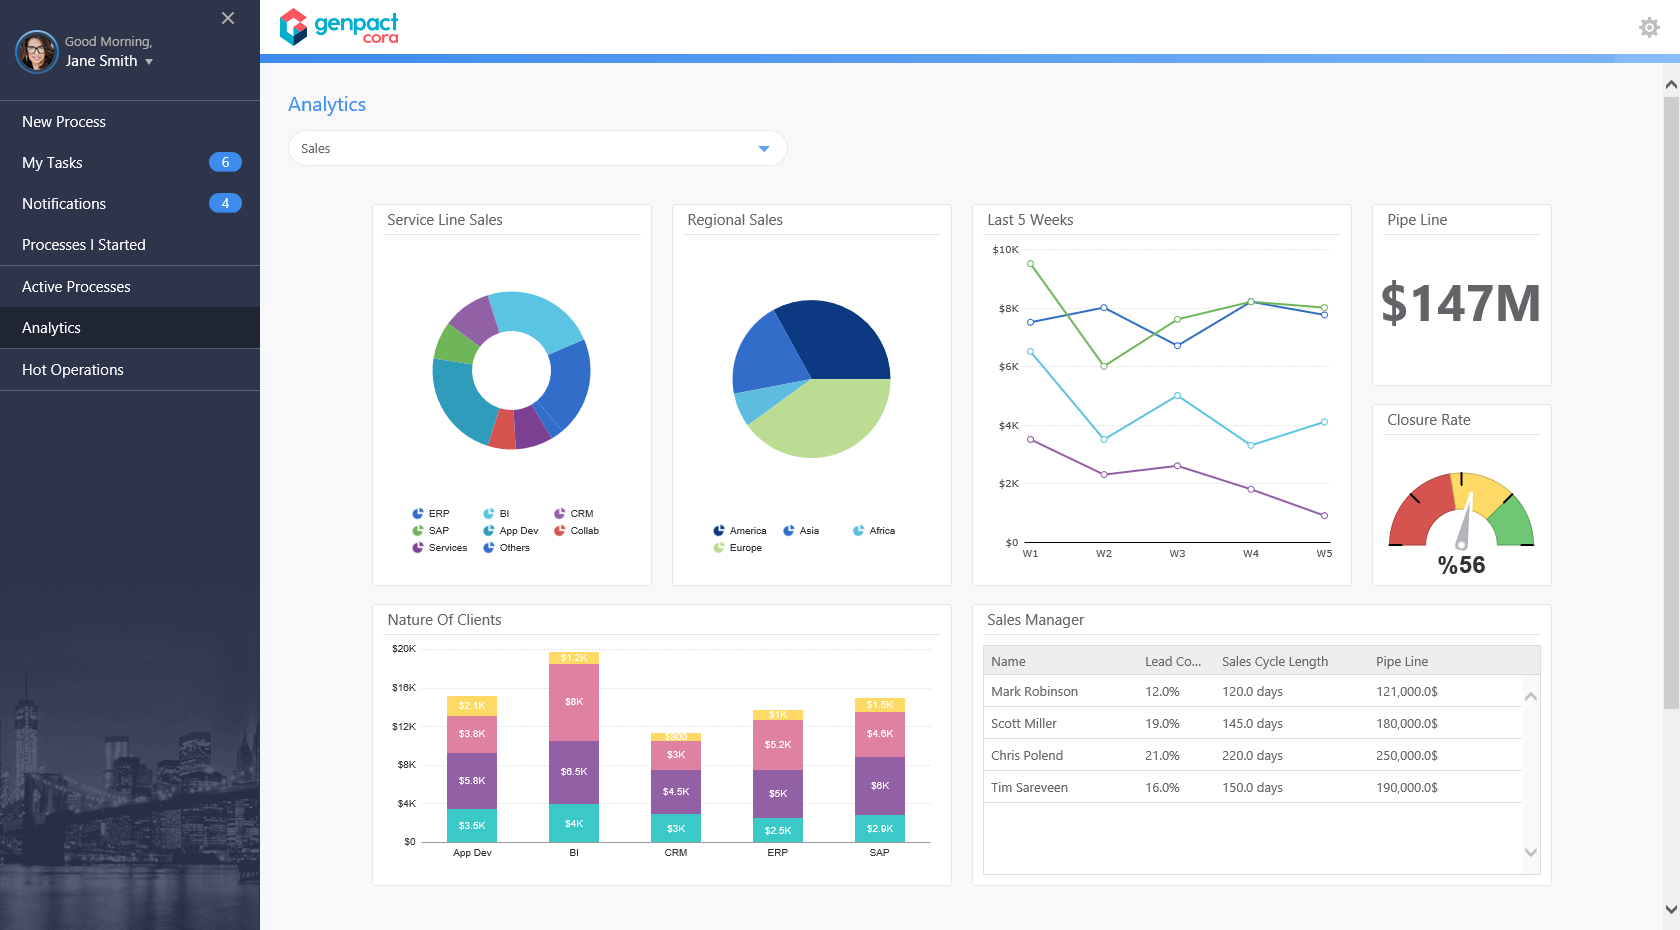Click the Closure Rate gauge
The width and height of the screenshot is (1680, 930).
(x=1461, y=510)
